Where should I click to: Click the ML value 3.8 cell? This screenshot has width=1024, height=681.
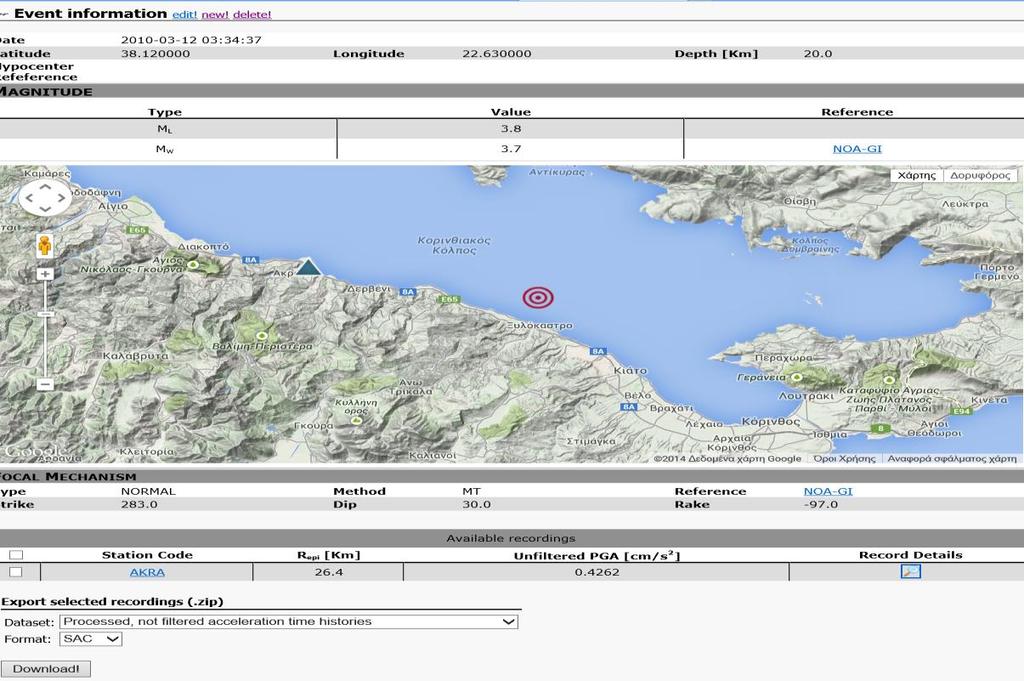(511, 129)
